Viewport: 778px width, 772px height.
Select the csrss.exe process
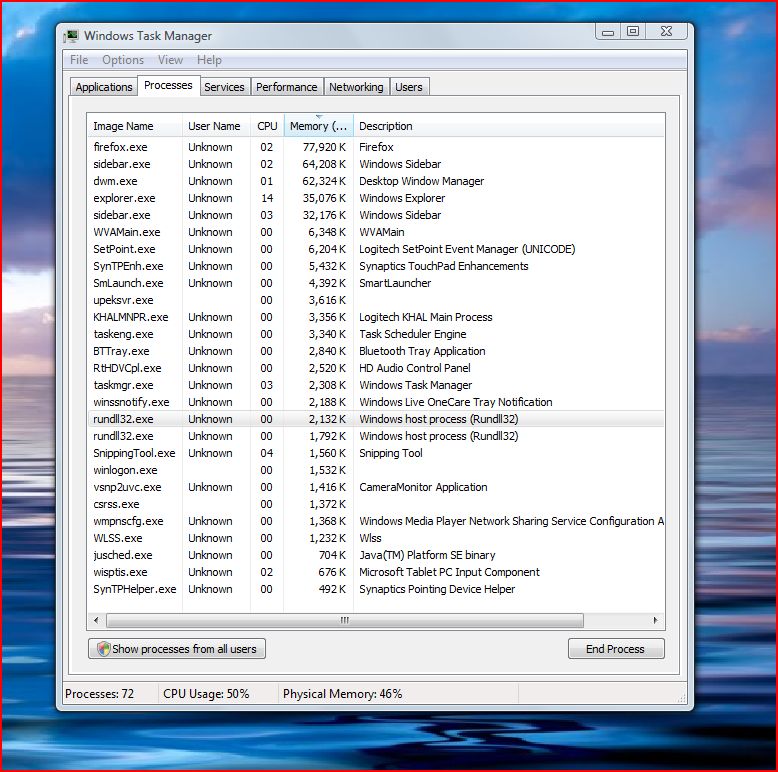[376, 504]
